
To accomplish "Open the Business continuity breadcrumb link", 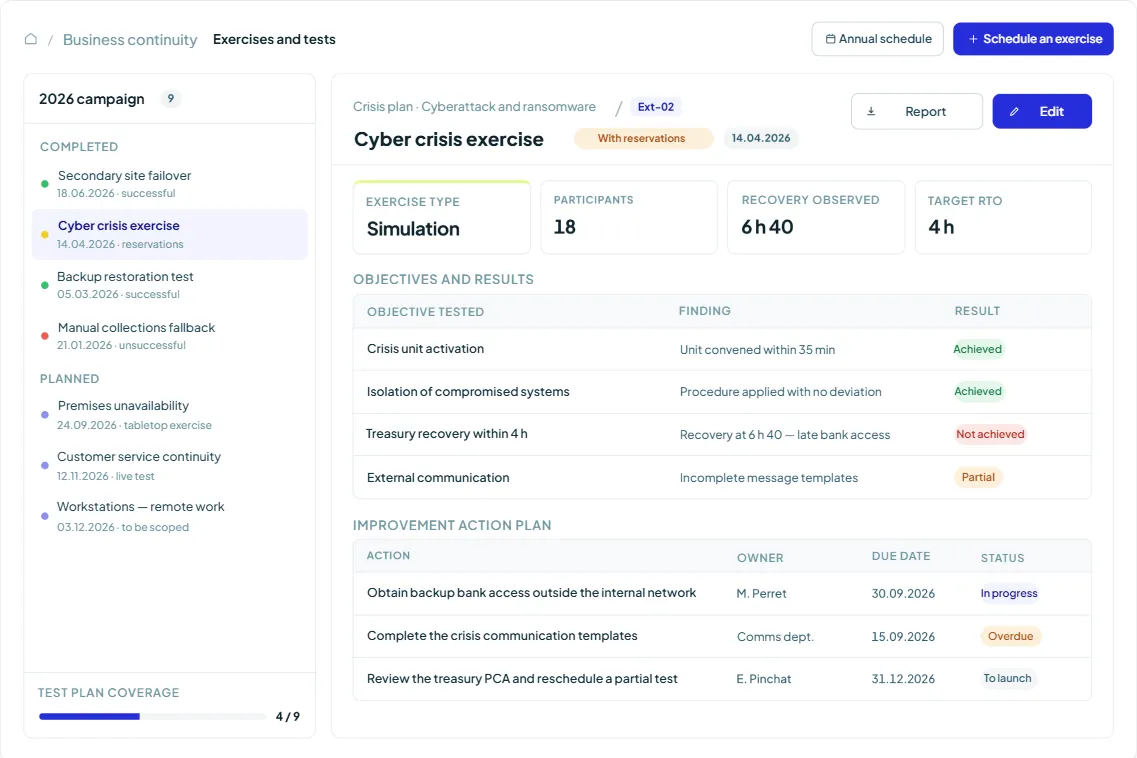I will [x=130, y=39].
